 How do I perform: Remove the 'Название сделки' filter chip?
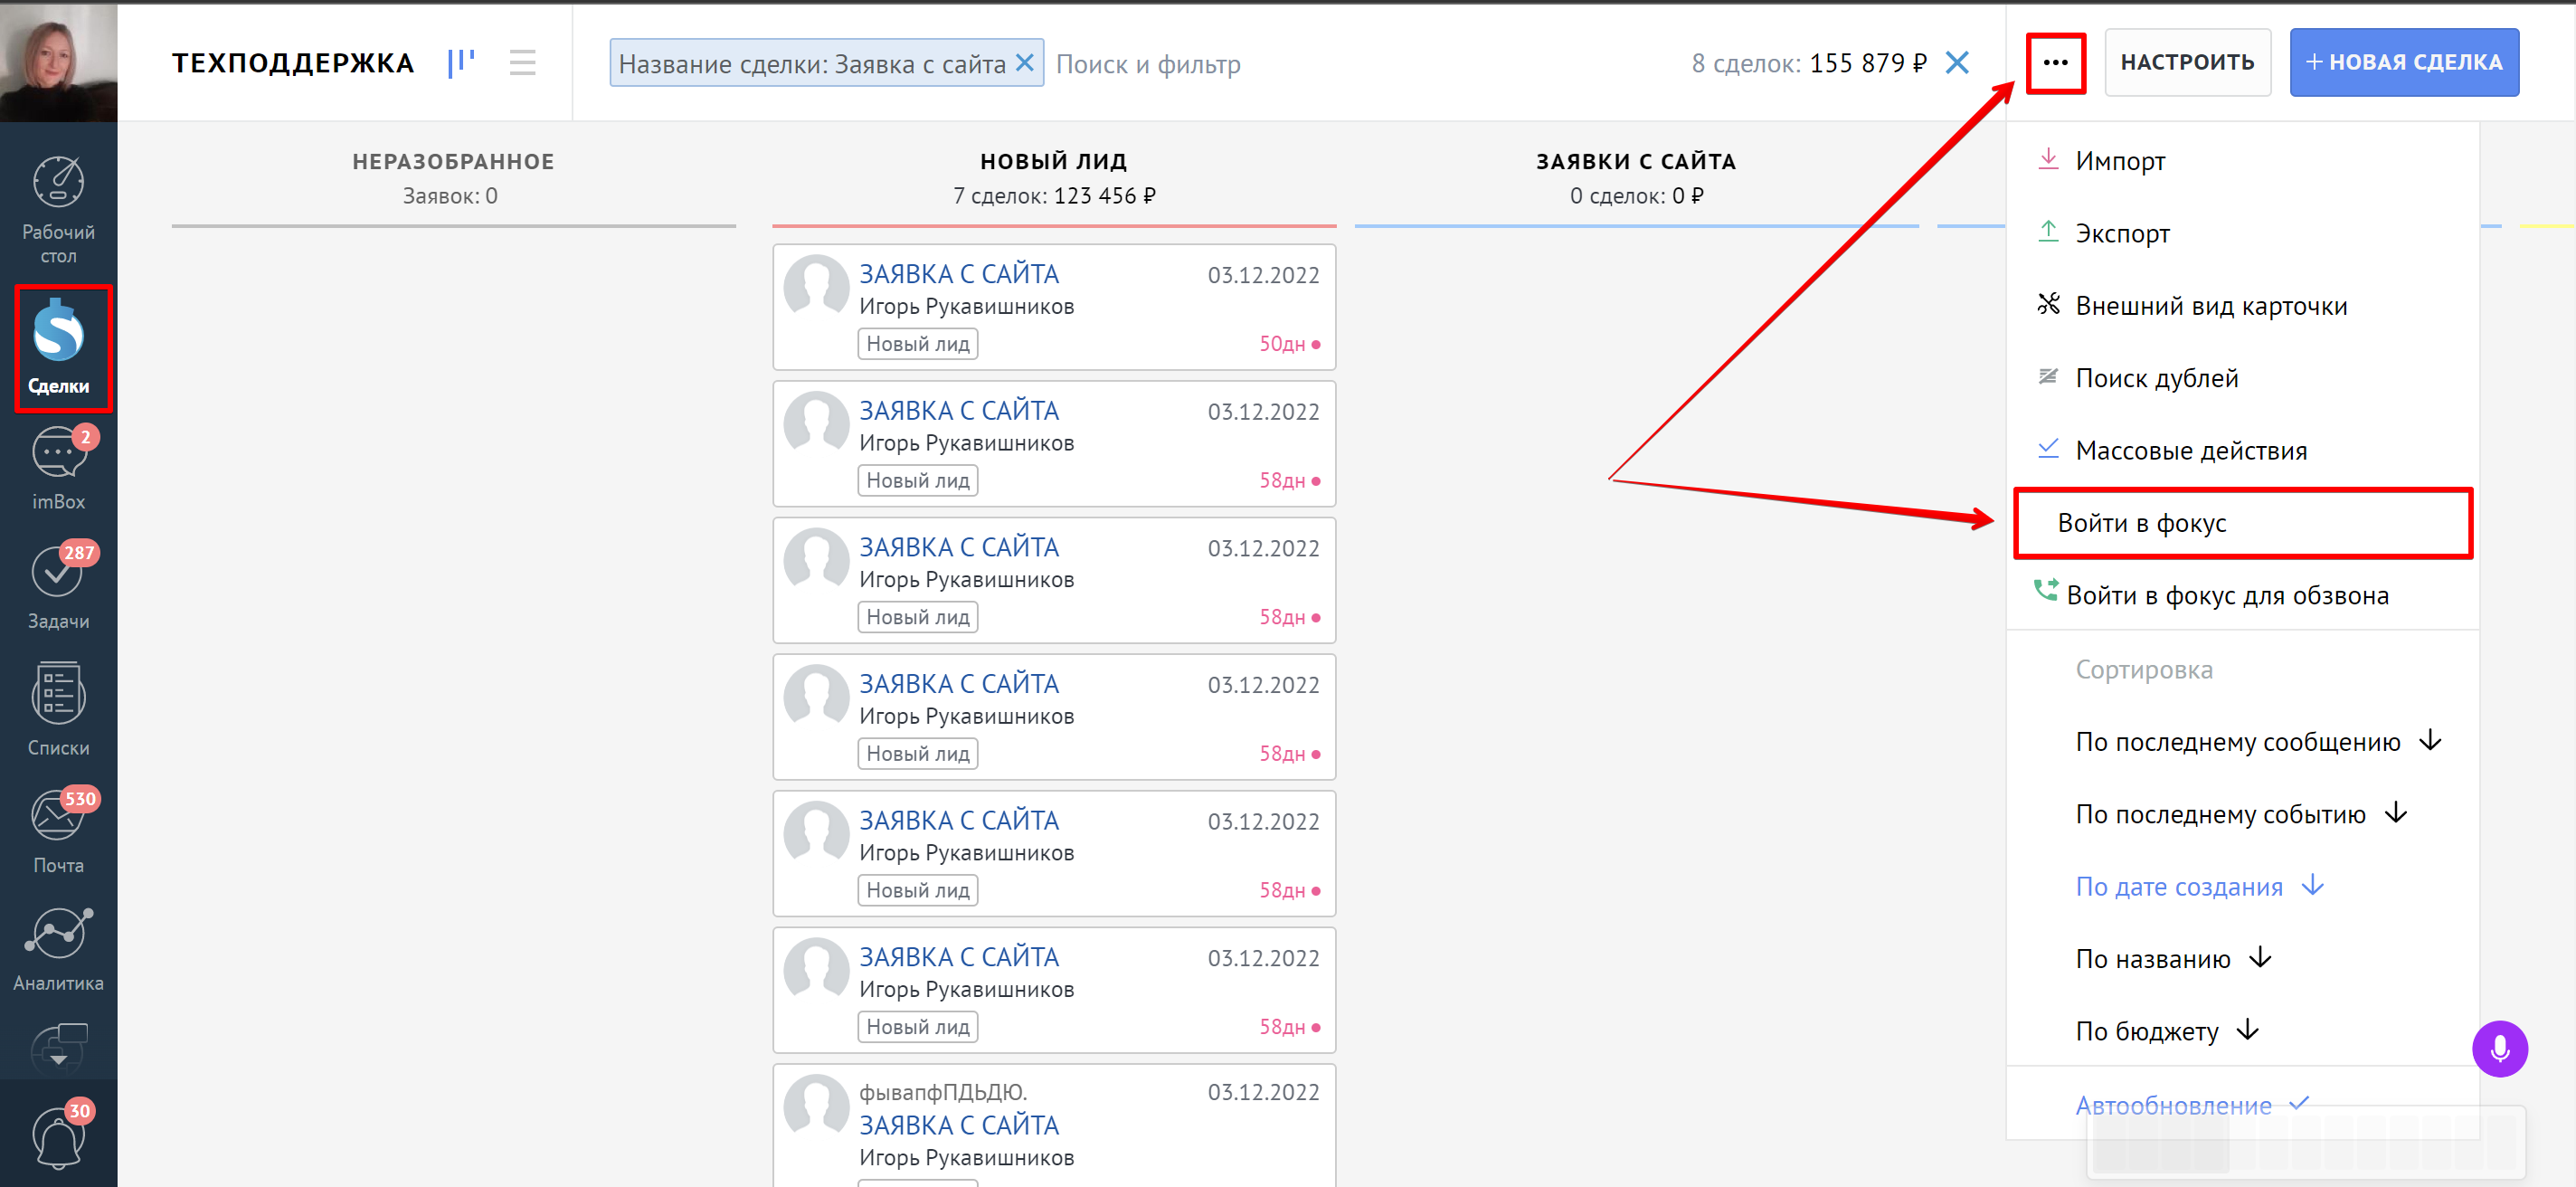(x=1024, y=63)
